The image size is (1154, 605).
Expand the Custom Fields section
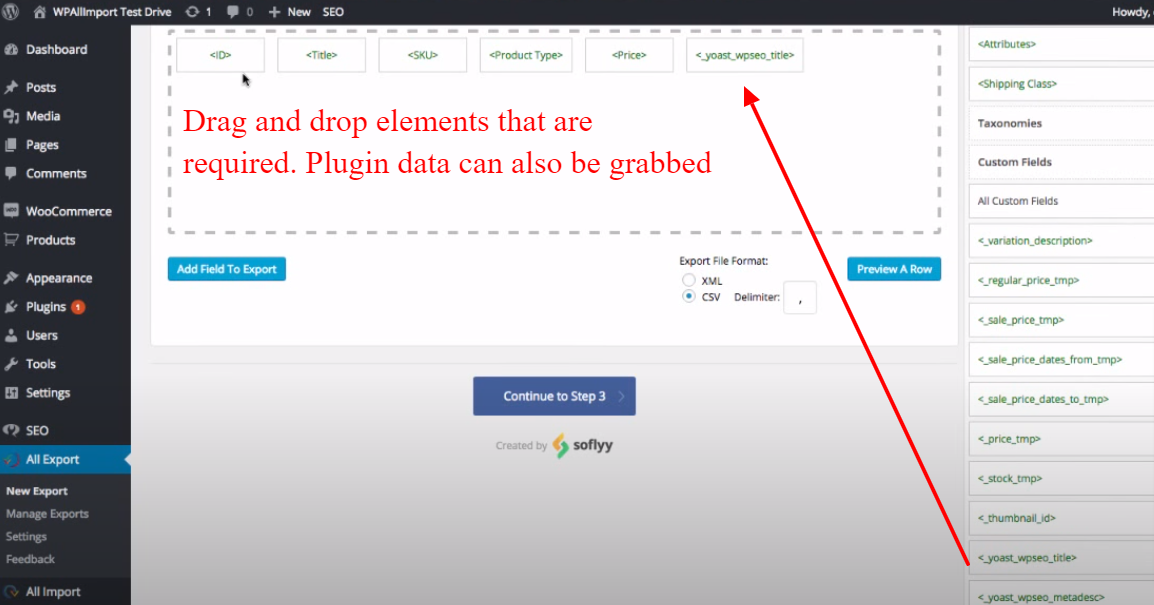click(x=1061, y=162)
